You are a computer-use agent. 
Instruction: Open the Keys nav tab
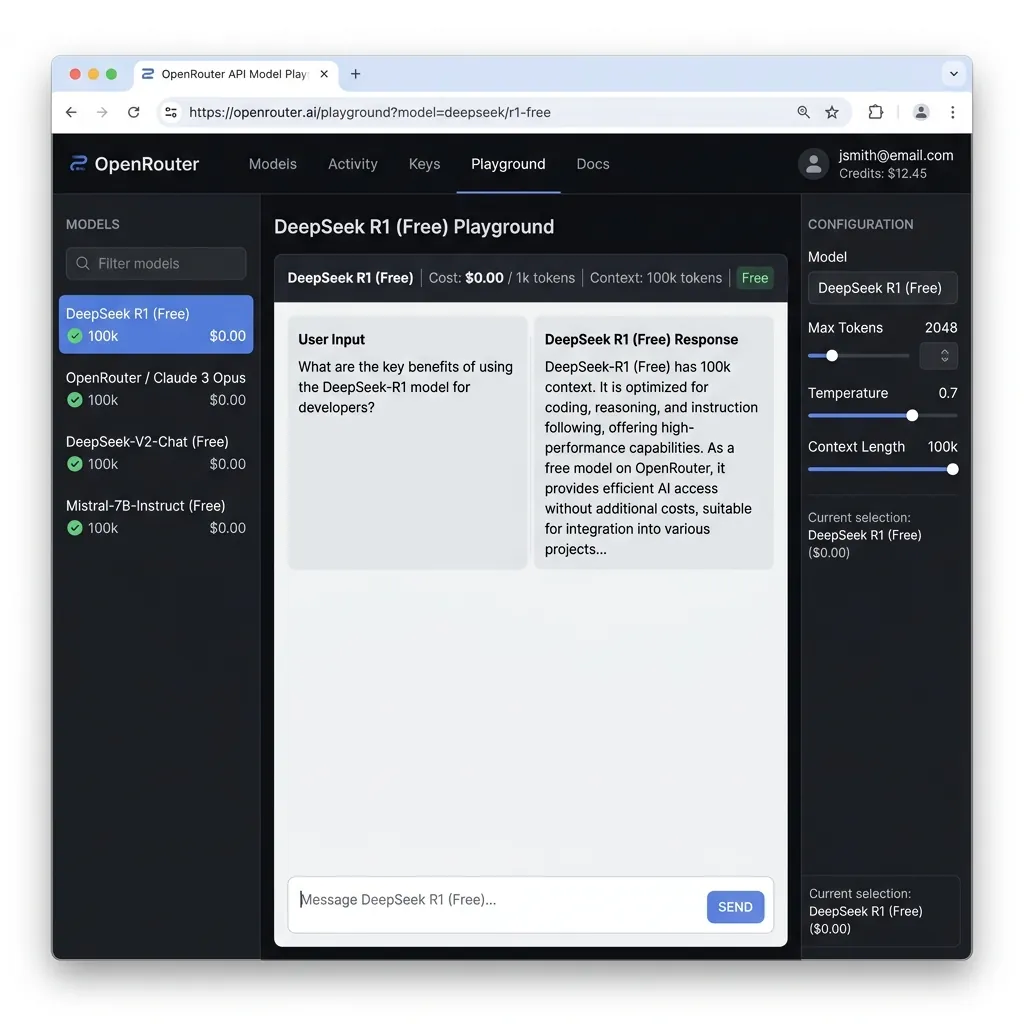(424, 164)
